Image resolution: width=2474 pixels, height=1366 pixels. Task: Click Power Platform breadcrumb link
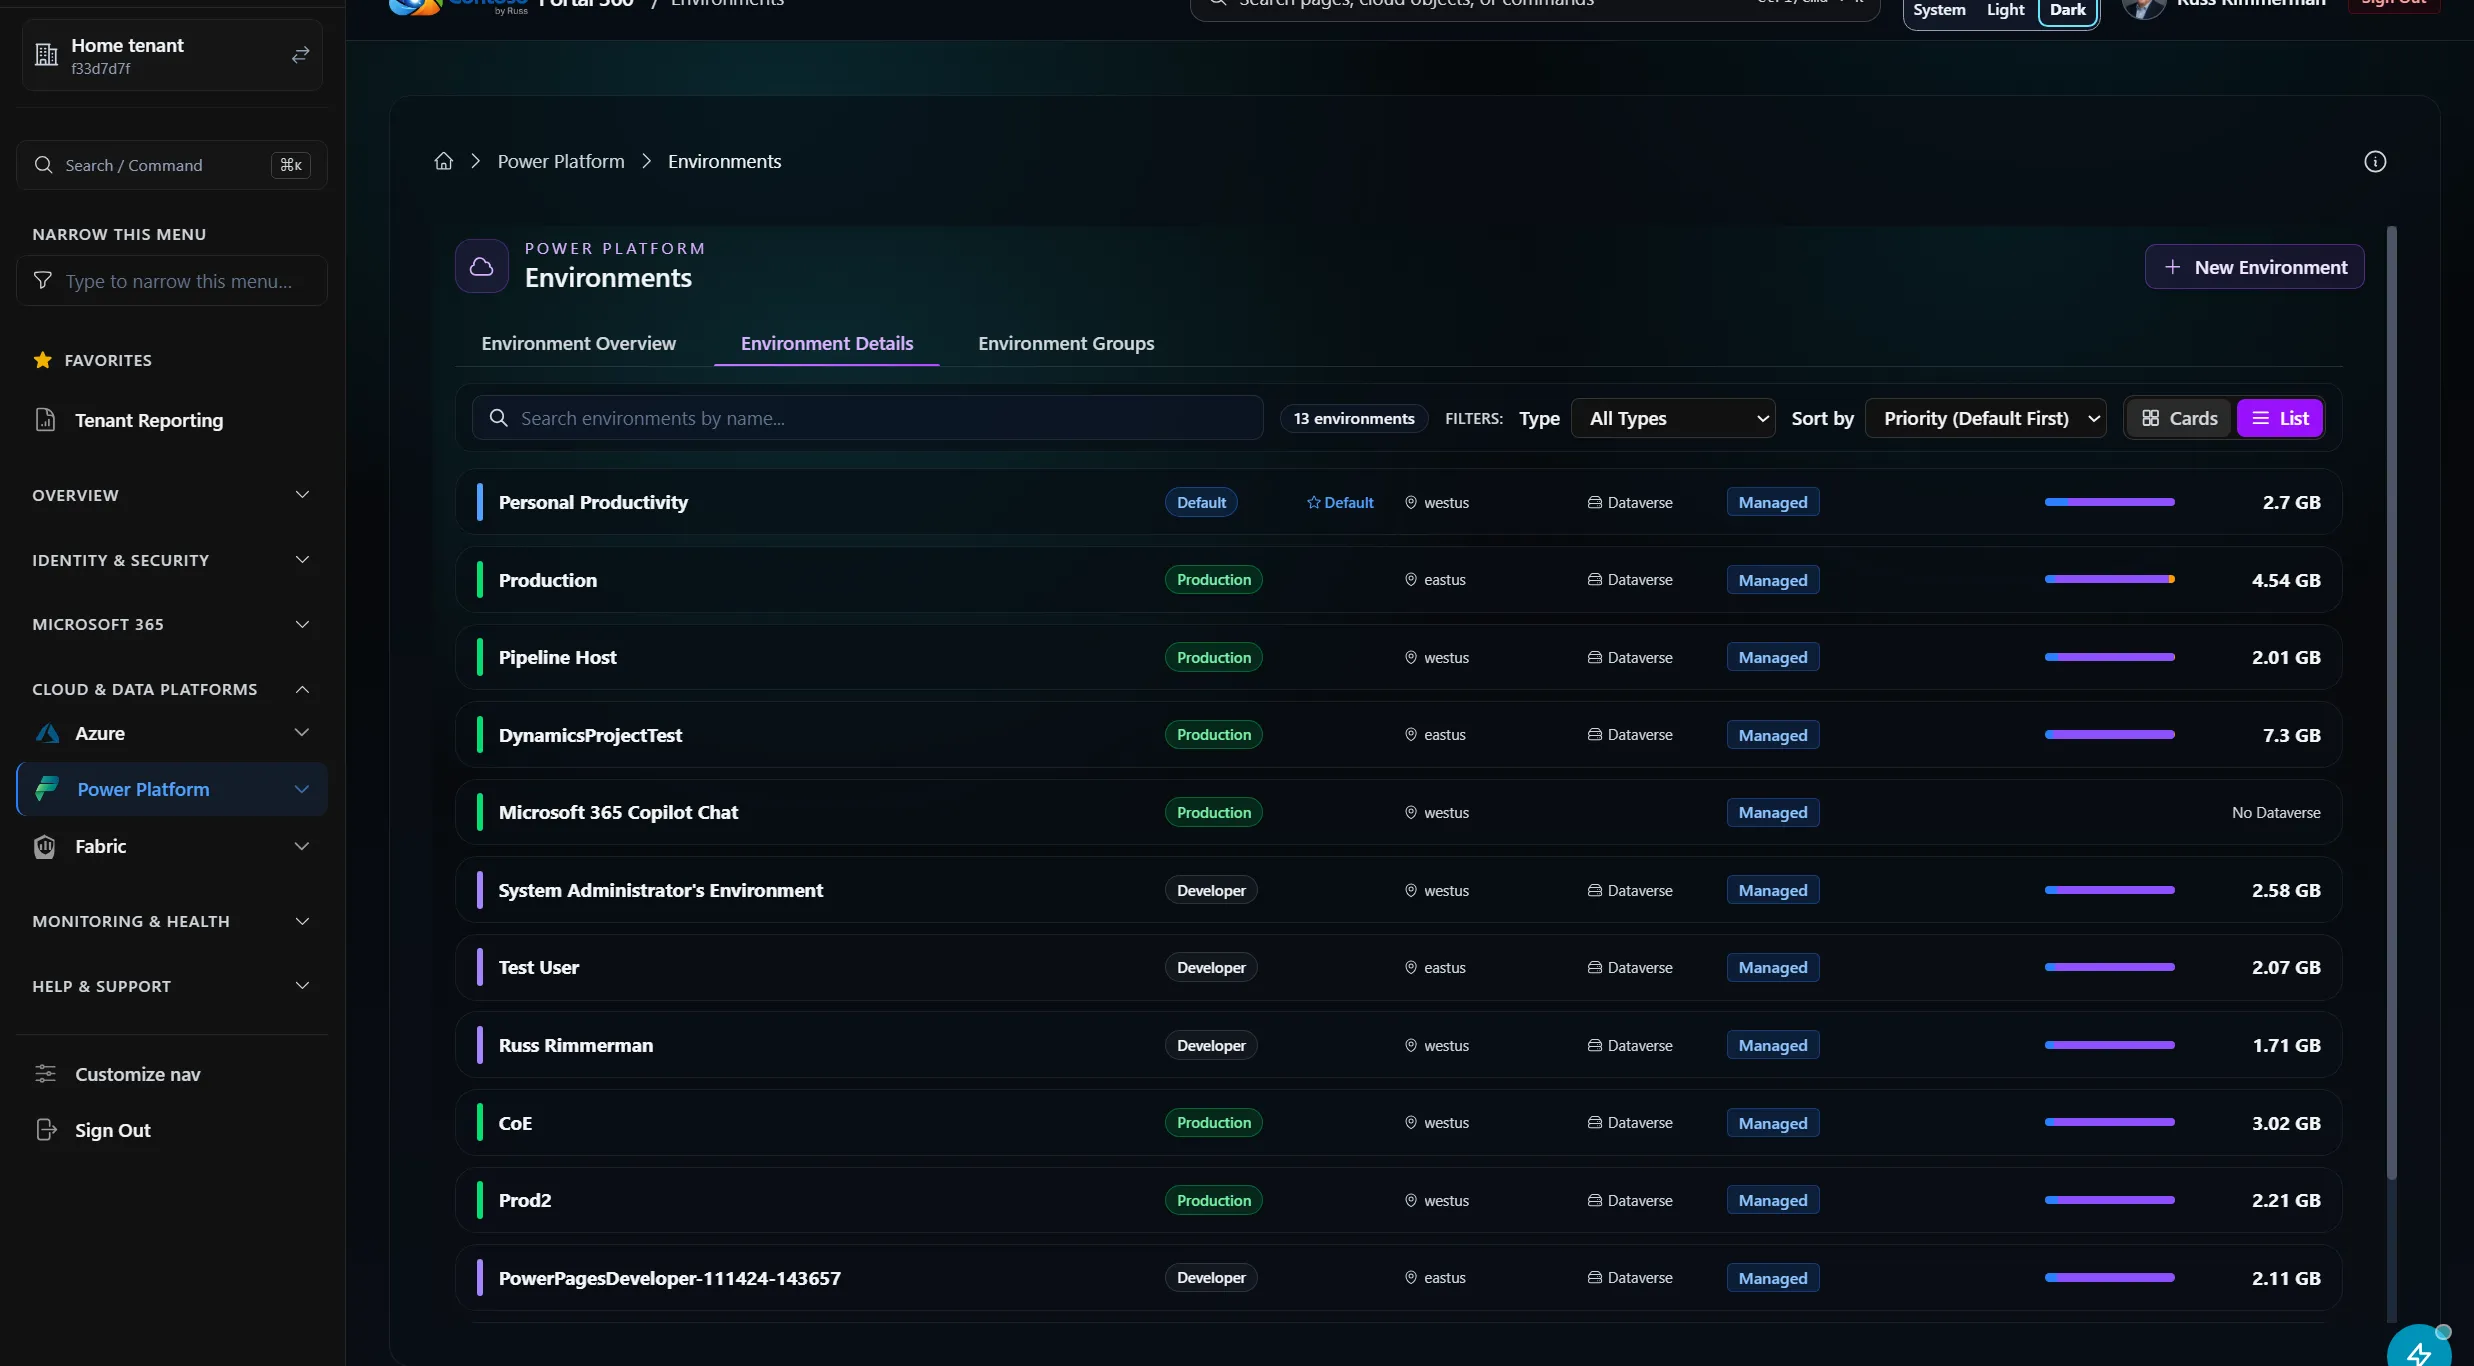pyautogui.click(x=561, y=161)
